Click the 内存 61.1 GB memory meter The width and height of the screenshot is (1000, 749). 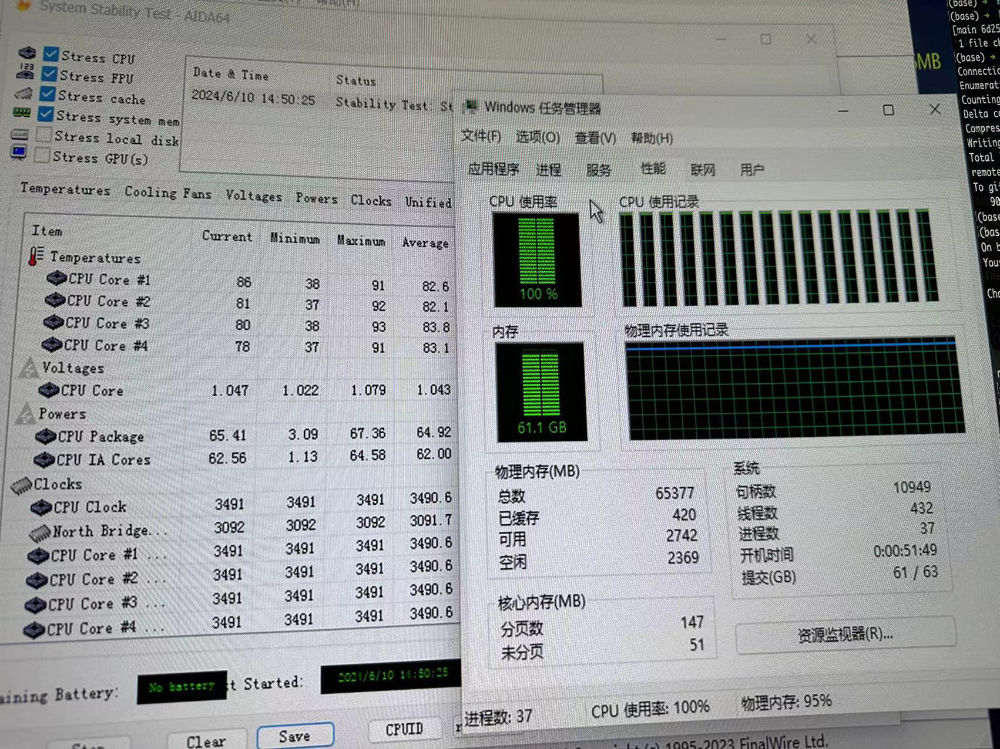point(541,392)
